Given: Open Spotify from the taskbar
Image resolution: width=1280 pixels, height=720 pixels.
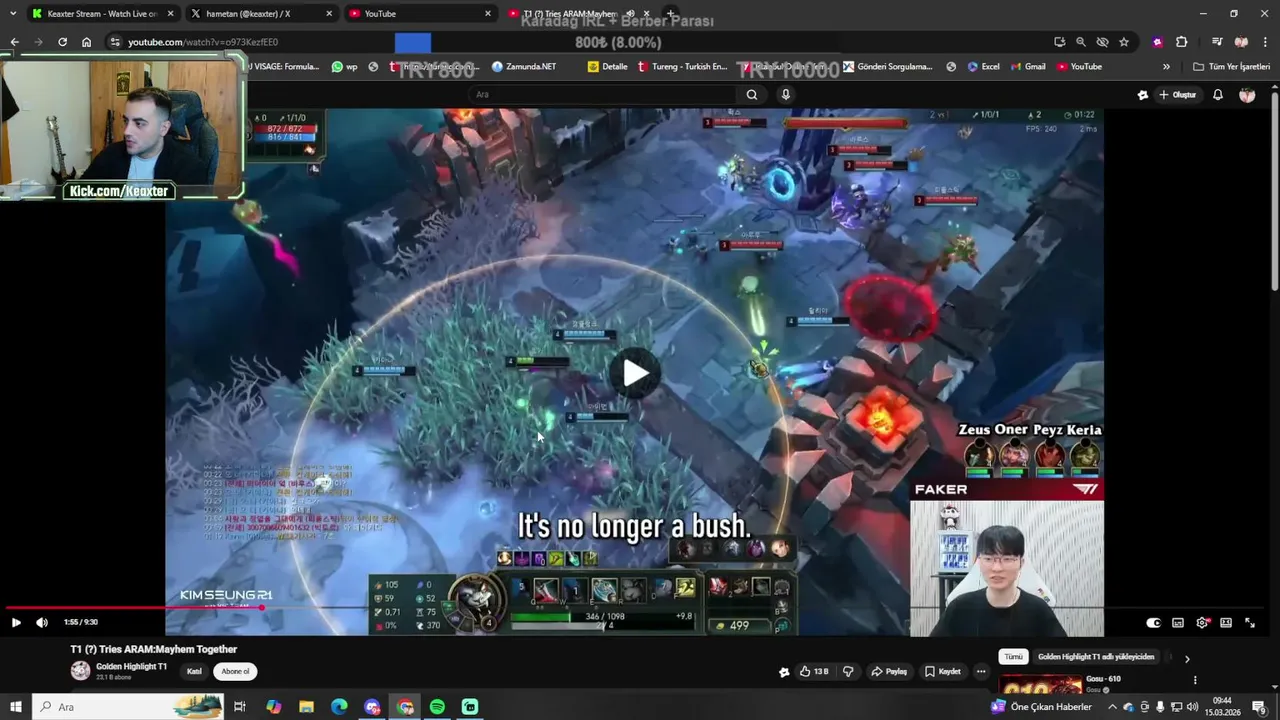Looking at the screenshot, I should tap(437, 707).
